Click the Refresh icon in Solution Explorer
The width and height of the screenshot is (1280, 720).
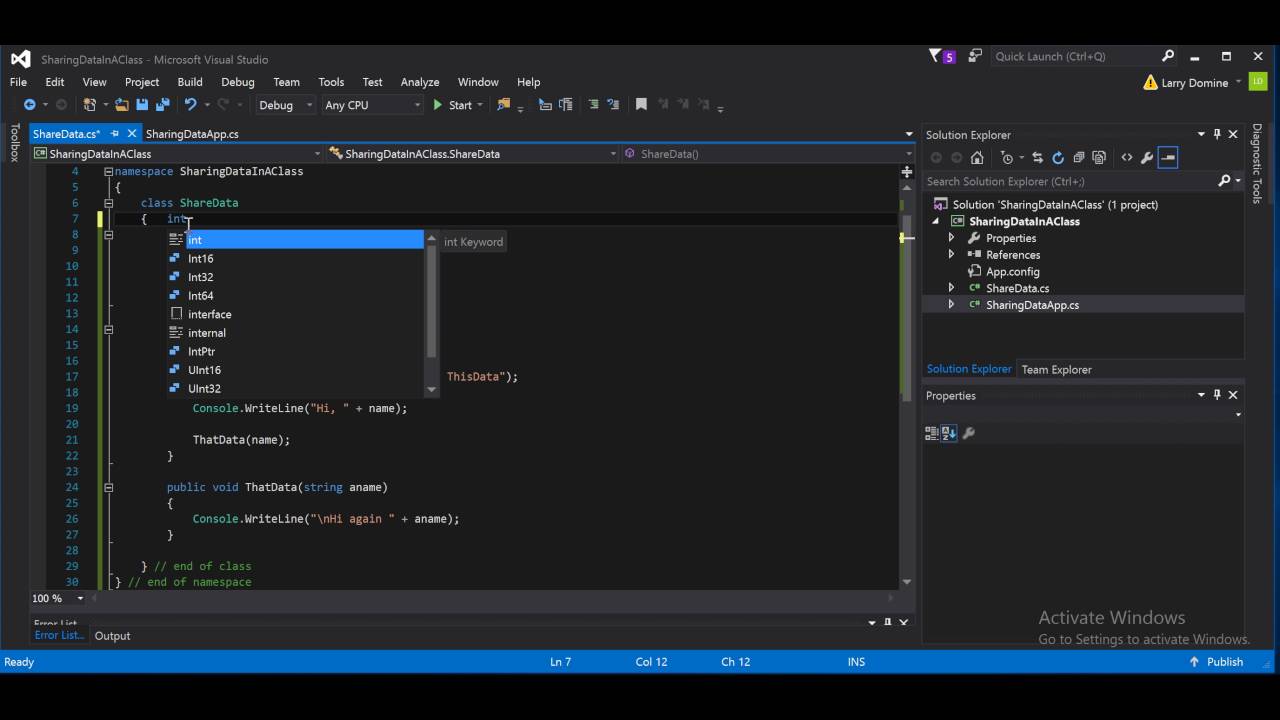pos(1058,157)
